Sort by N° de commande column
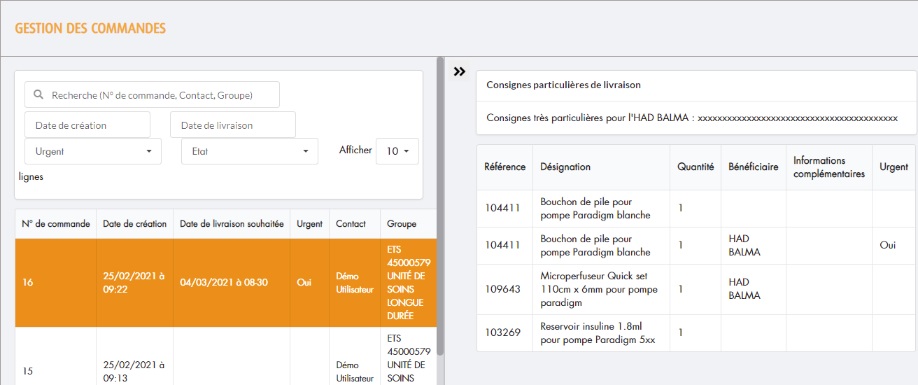 coord(56,224)
